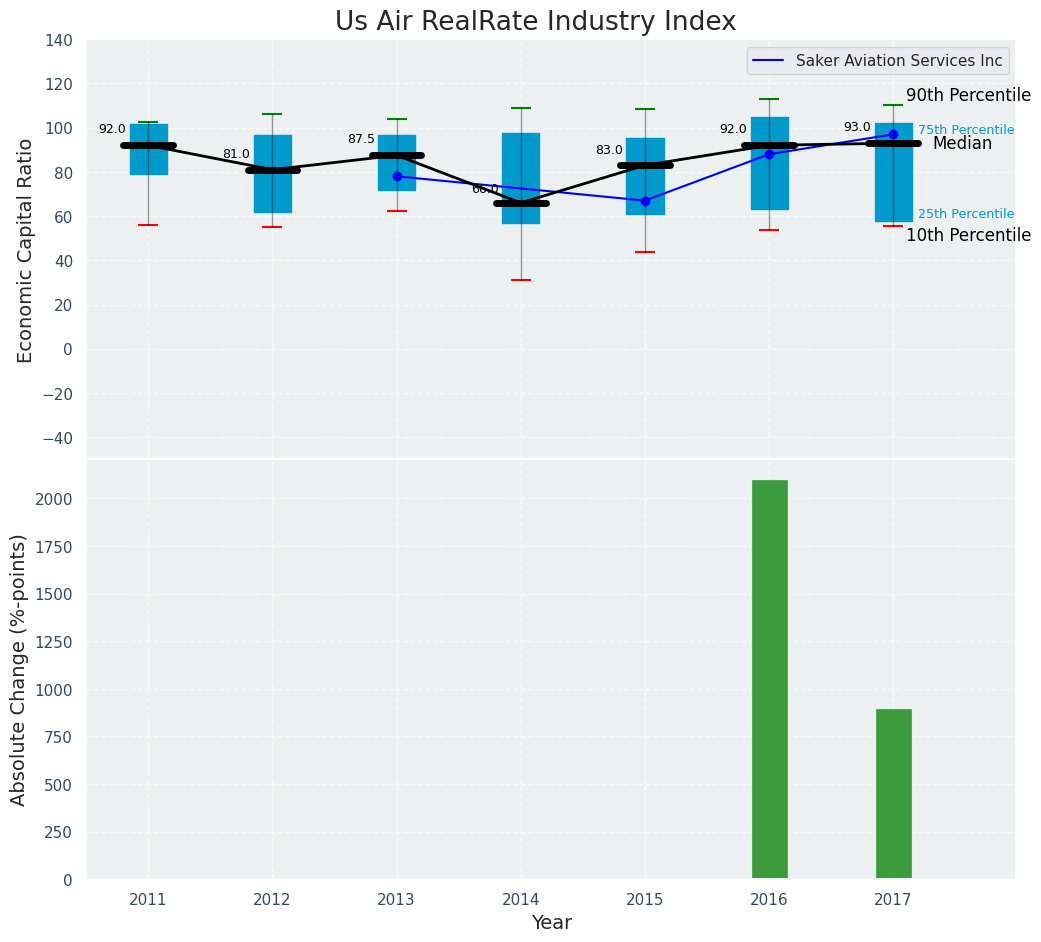Select the blue Saker data point for 2015

[x=645, y=201]
